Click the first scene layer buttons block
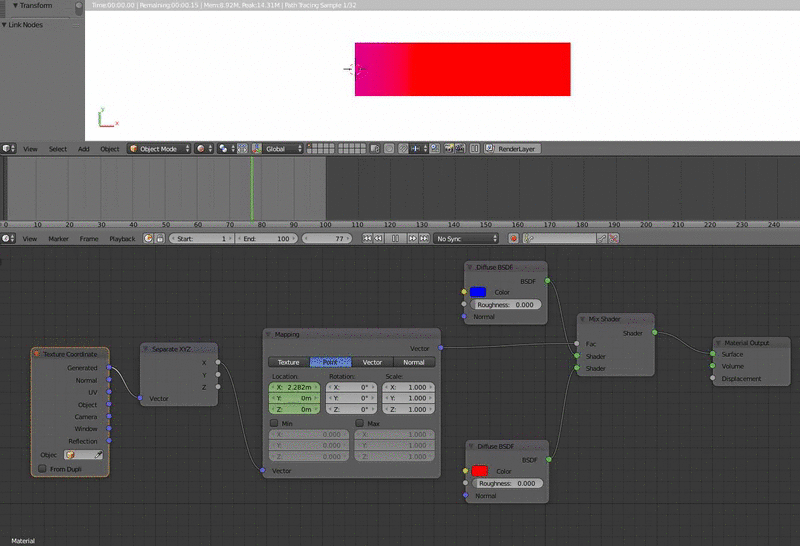Viewport: 800px width, 546px height. (320, 148)
